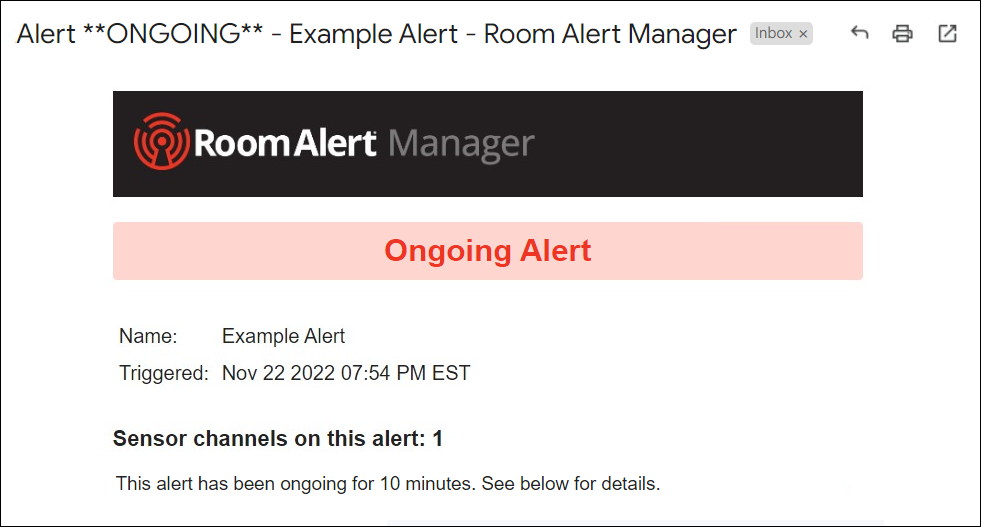Click the word Manager in the logo

(462, 145)
